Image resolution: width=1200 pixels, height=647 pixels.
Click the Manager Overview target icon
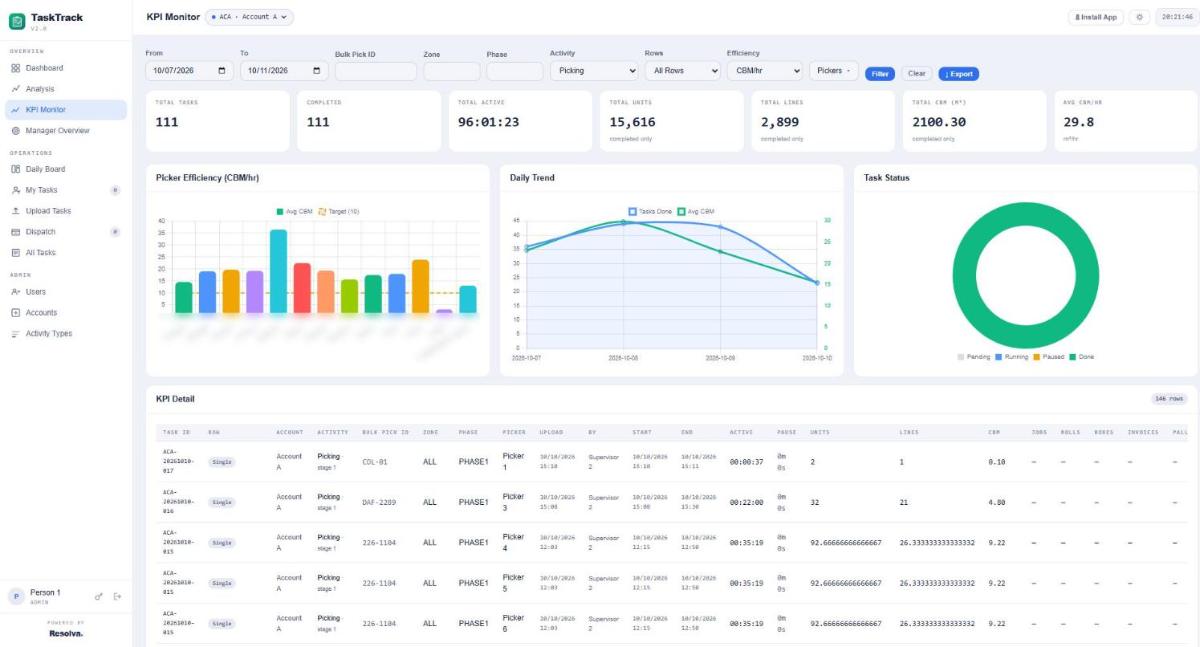pyautogui.click(x=16, y=131)
